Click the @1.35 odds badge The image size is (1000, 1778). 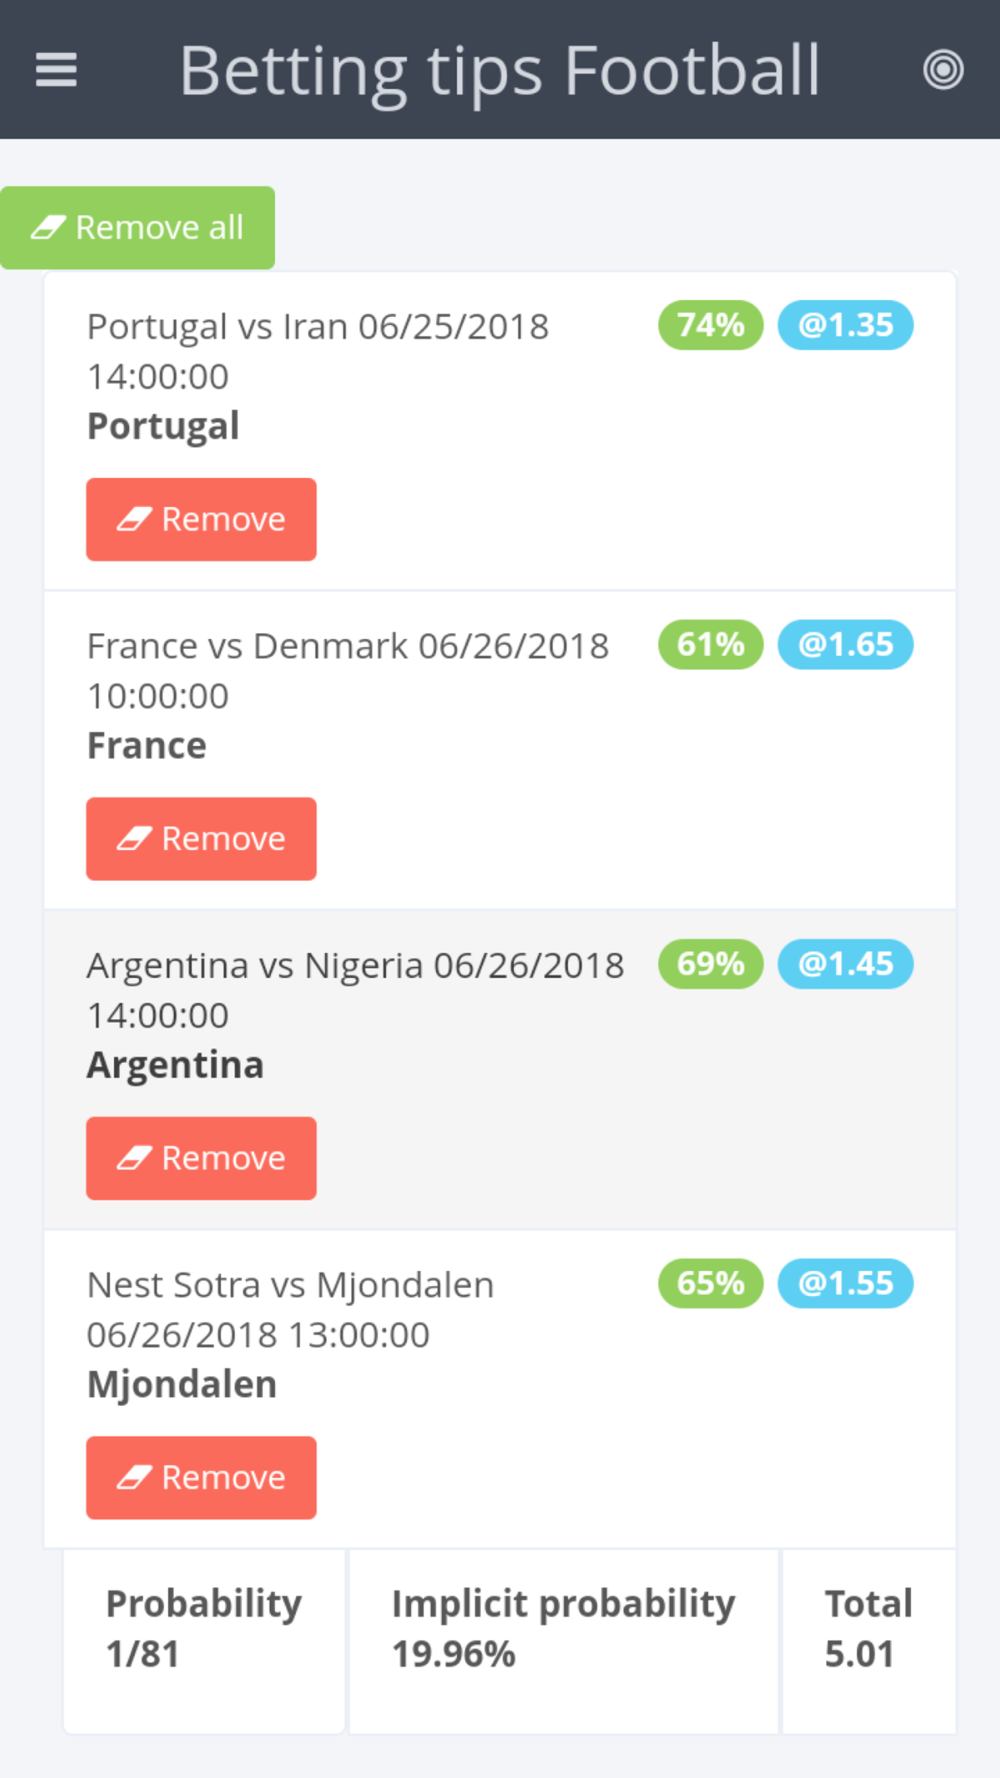[845, 325]
